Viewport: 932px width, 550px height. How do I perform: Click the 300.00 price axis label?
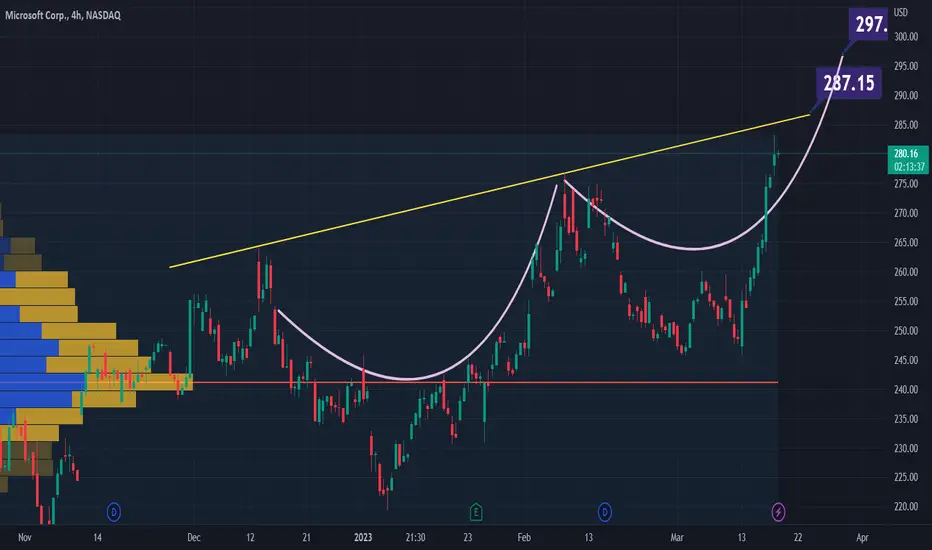tap(906, 37)
